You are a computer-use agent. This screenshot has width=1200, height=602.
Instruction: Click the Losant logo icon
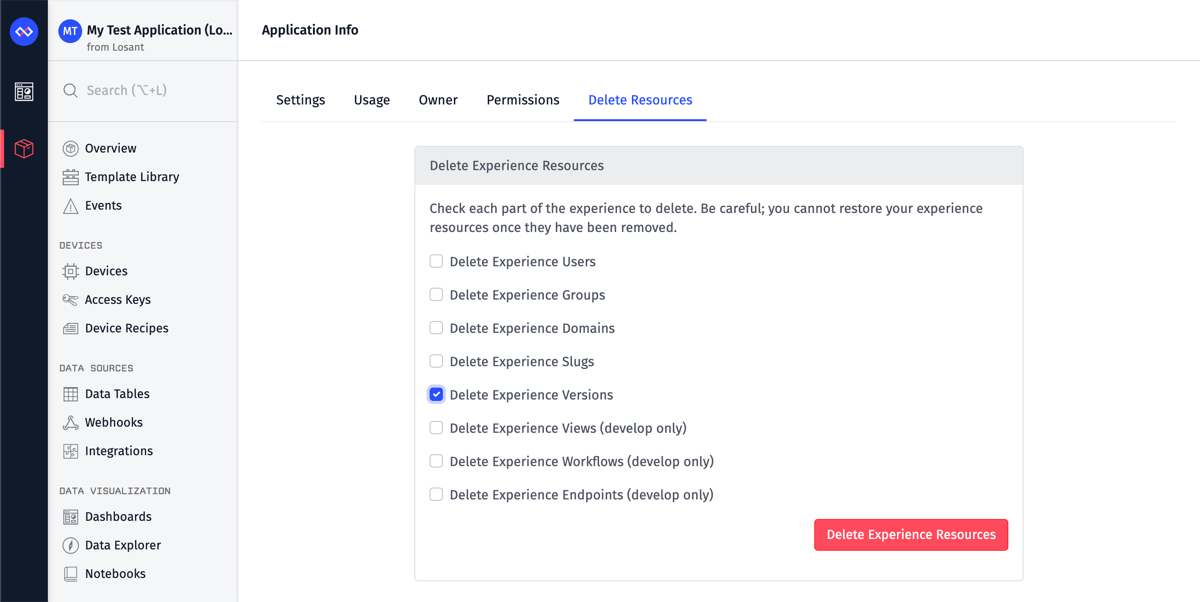pos(24,31)
